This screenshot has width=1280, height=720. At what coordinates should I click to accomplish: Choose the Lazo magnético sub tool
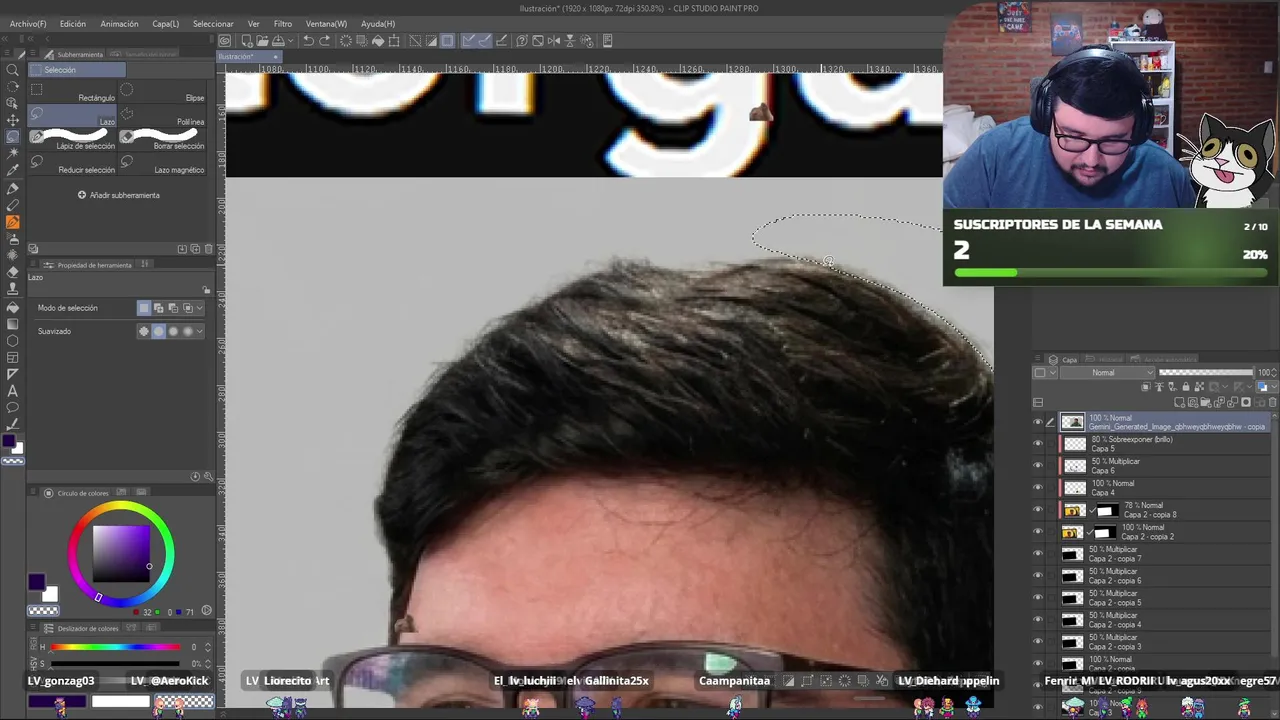[163, 164]
